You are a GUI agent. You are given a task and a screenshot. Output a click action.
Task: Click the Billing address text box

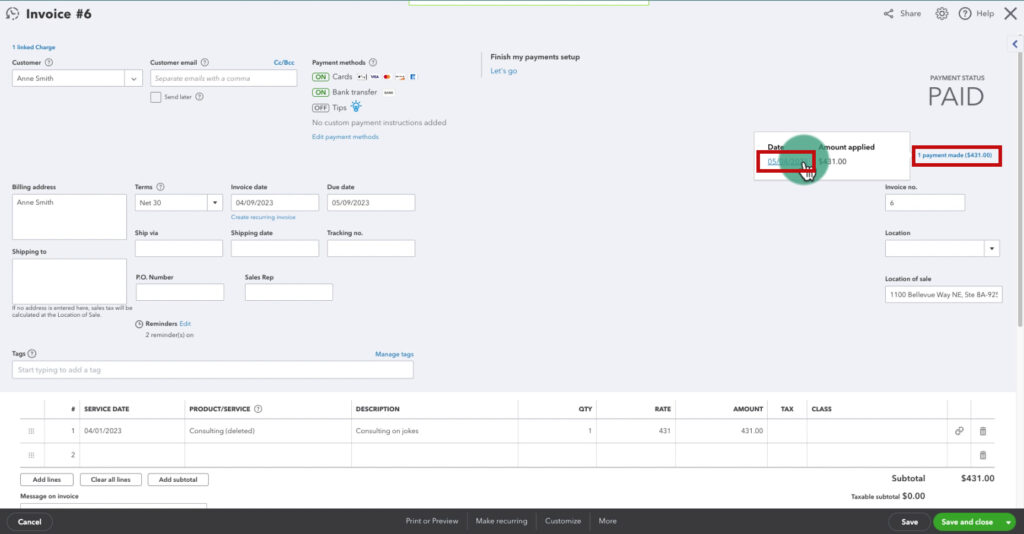(x=69, y=217)
